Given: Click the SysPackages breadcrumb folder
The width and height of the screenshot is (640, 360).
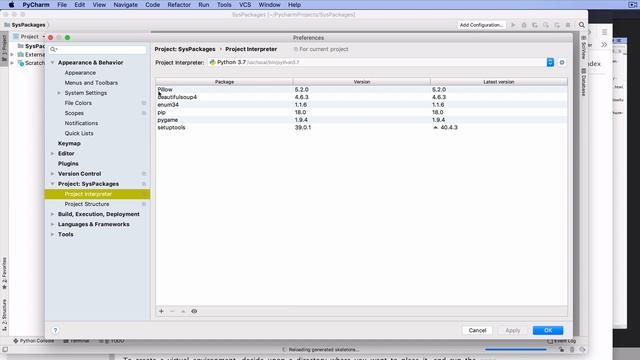Looking at the screenshot, I should pyautogui.click(x=25, y=25).
